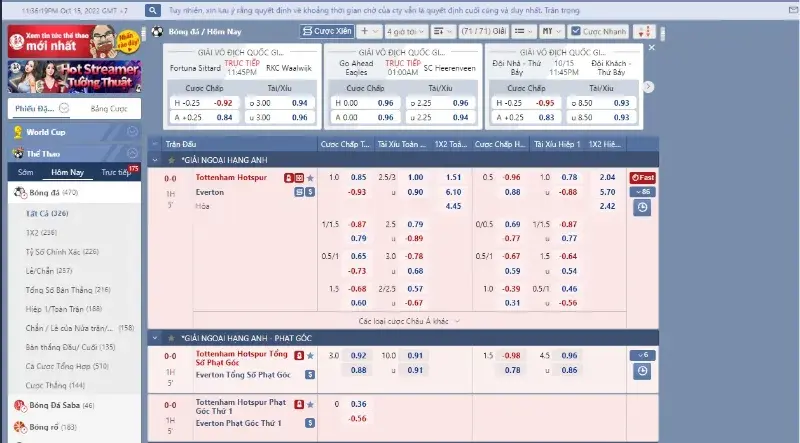Image resolution: width=800 pixels, height=443 pixels.
Task: Open scoreboard icon next to Tottenham Hotspur
Action: 299,178
